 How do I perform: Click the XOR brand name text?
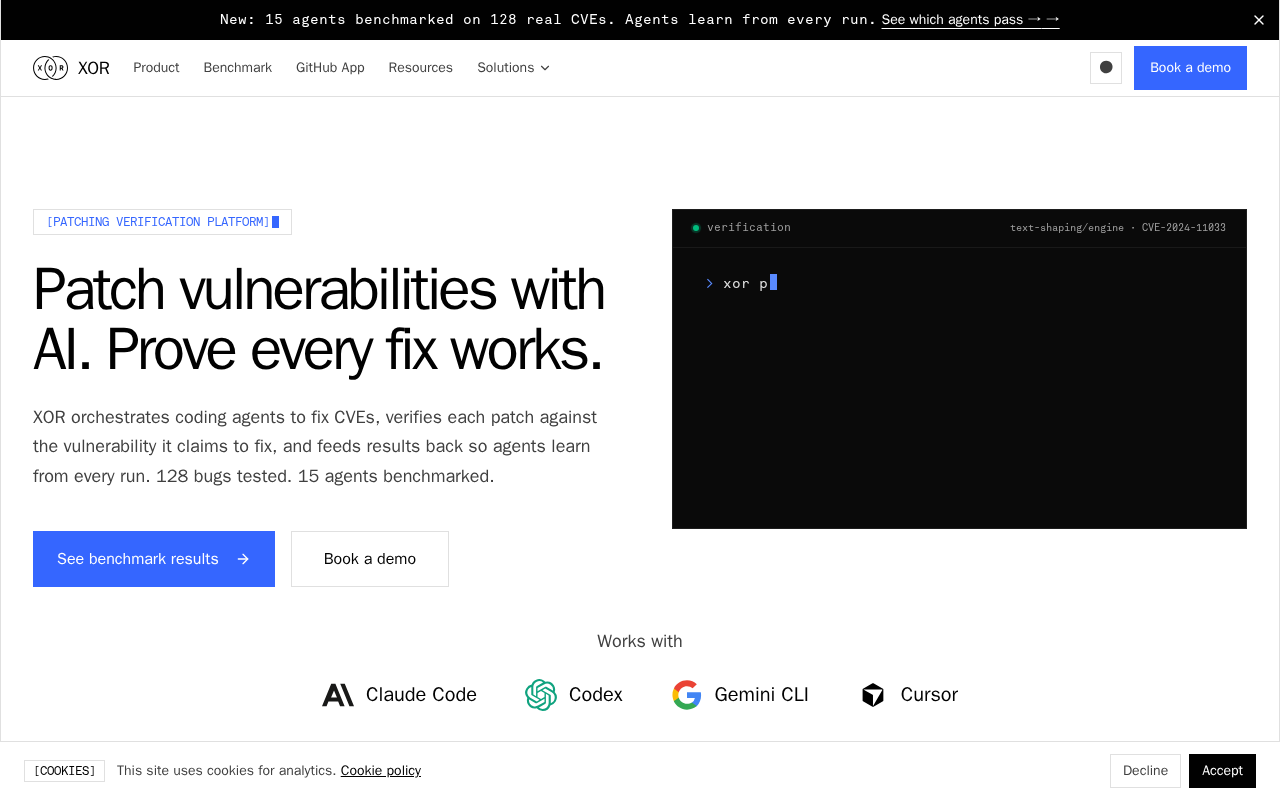[94, 68]
